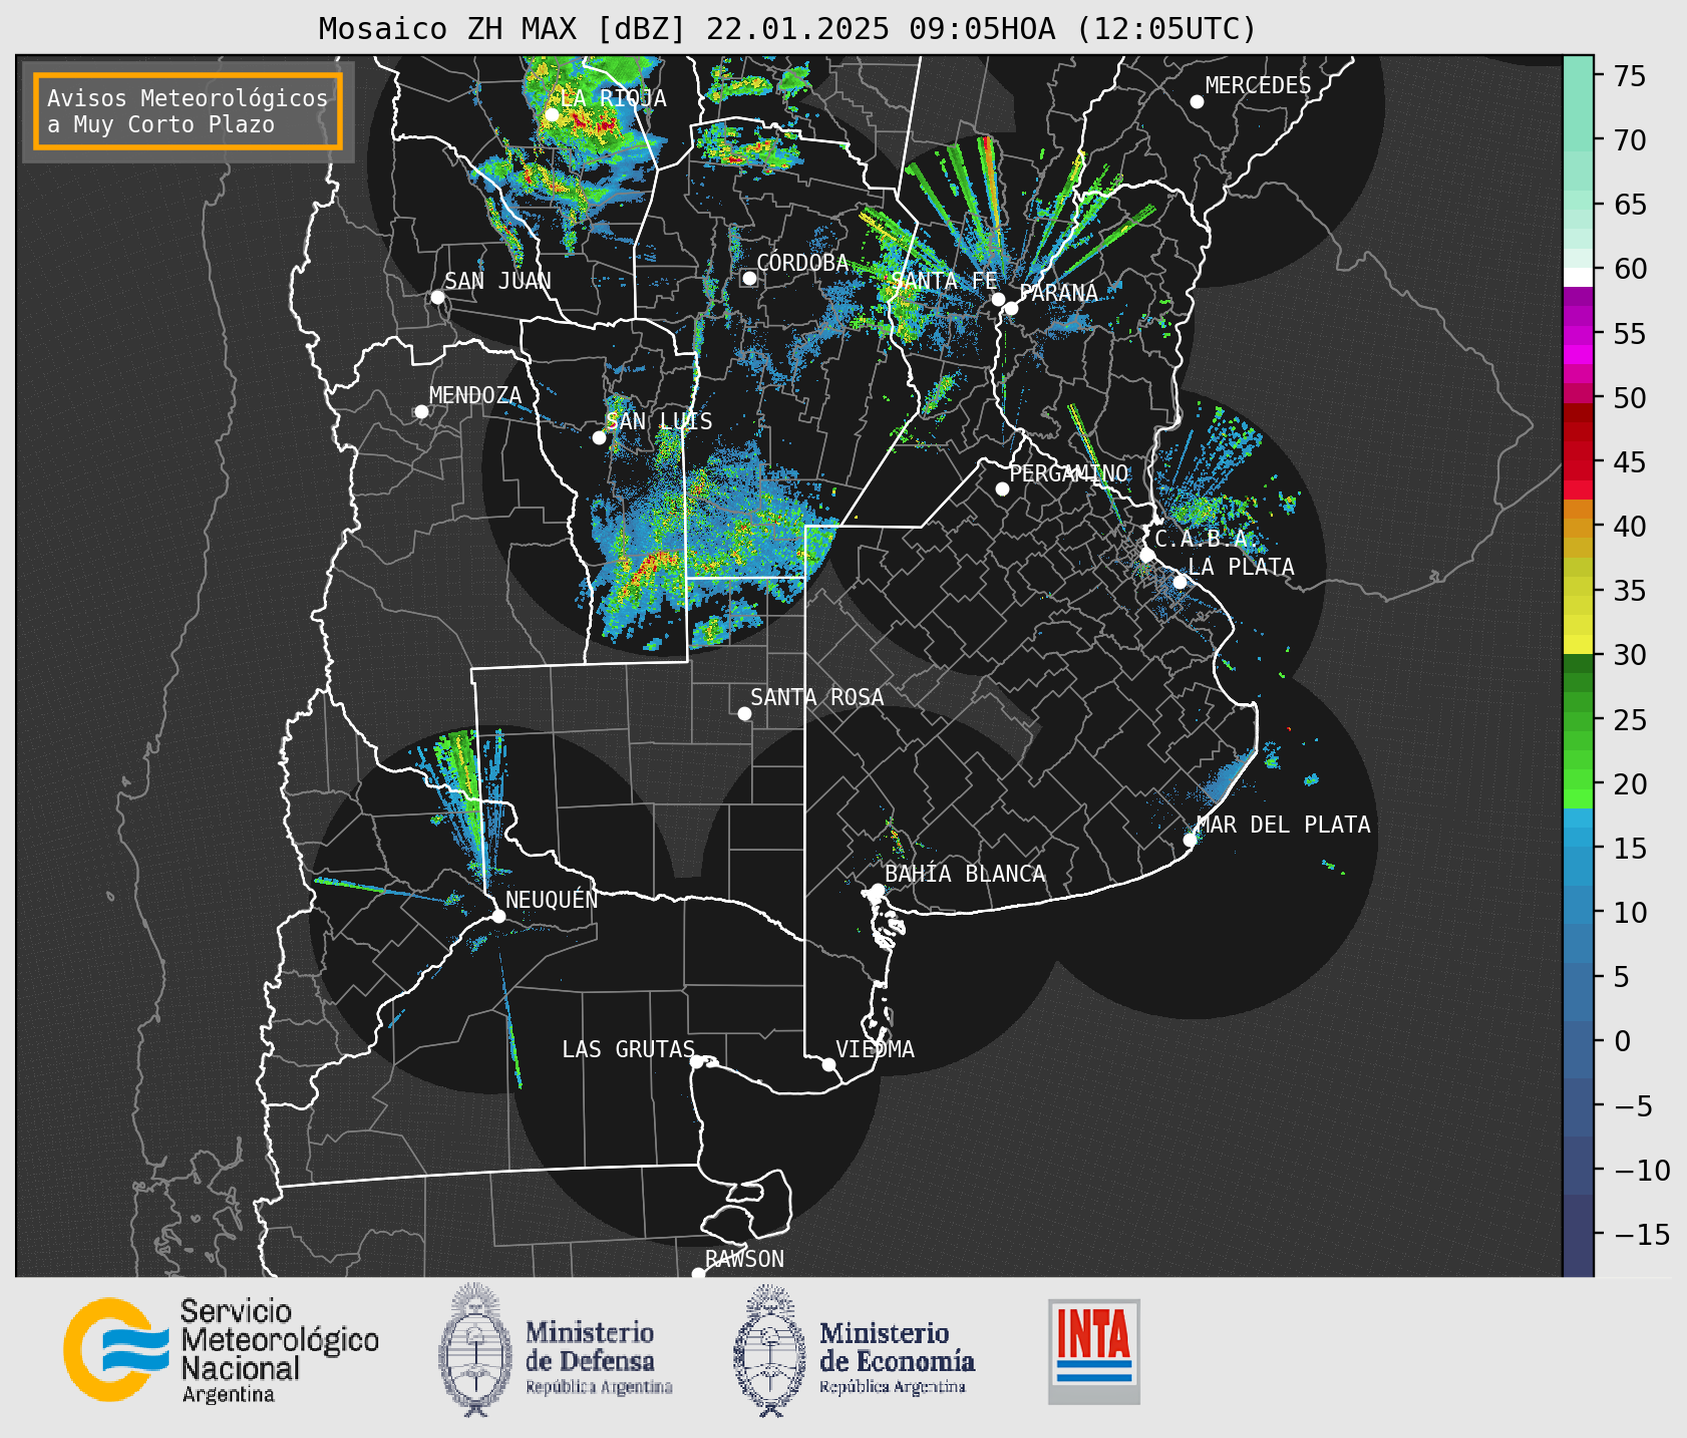Select the LA PLATA city marker
1687x1438 pixels.
(1180, 582)
